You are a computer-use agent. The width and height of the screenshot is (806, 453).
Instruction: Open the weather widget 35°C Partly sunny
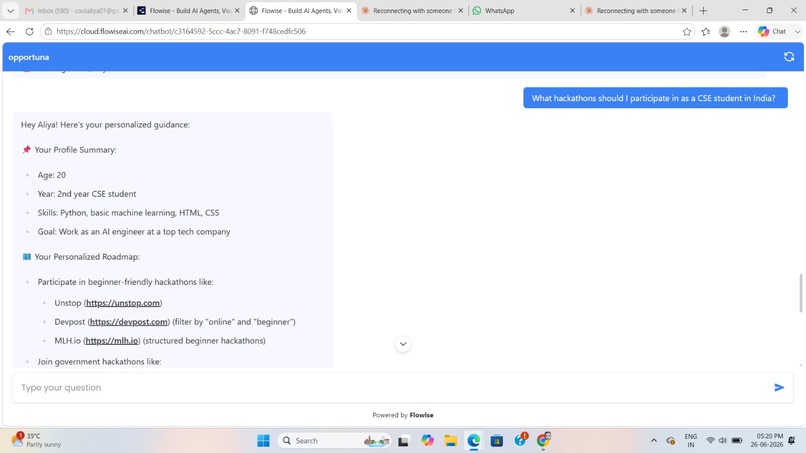[37, 440]
